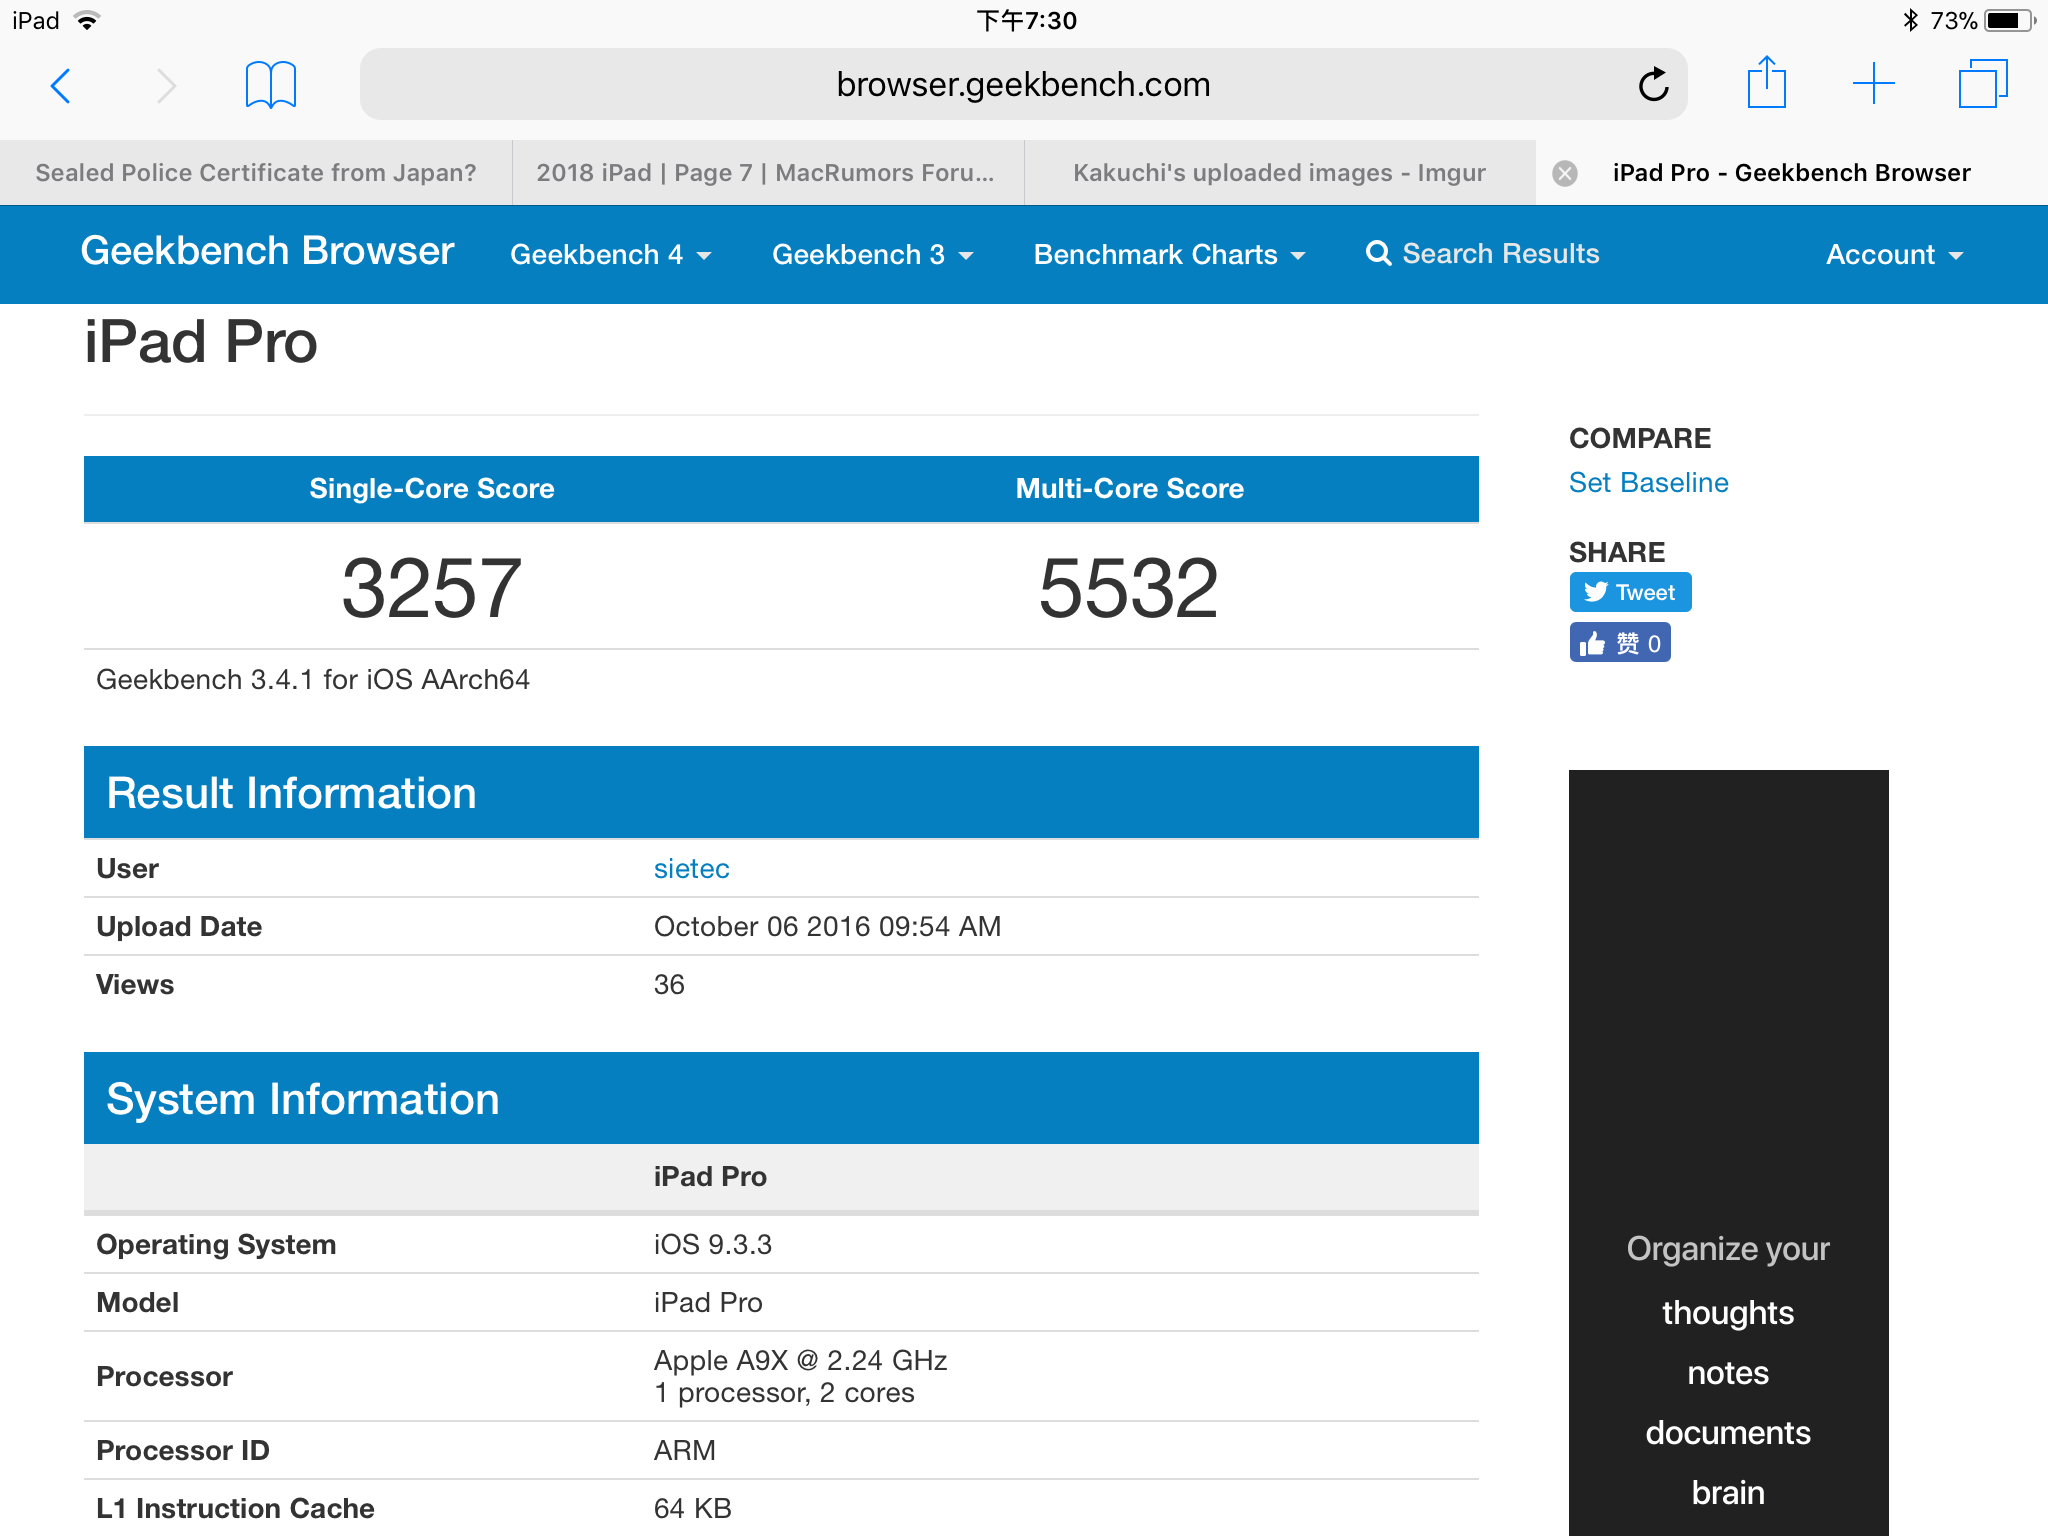Open the sietec user link

(691, 868)
